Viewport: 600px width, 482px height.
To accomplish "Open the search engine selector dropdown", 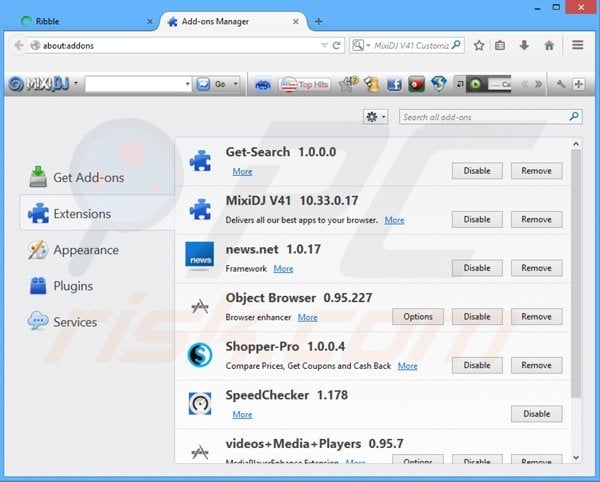I will pos(361,46).
